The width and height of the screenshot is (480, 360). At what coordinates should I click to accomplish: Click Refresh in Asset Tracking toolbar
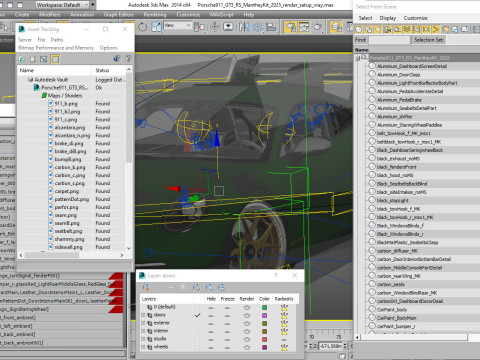click(x=22, y=59)
